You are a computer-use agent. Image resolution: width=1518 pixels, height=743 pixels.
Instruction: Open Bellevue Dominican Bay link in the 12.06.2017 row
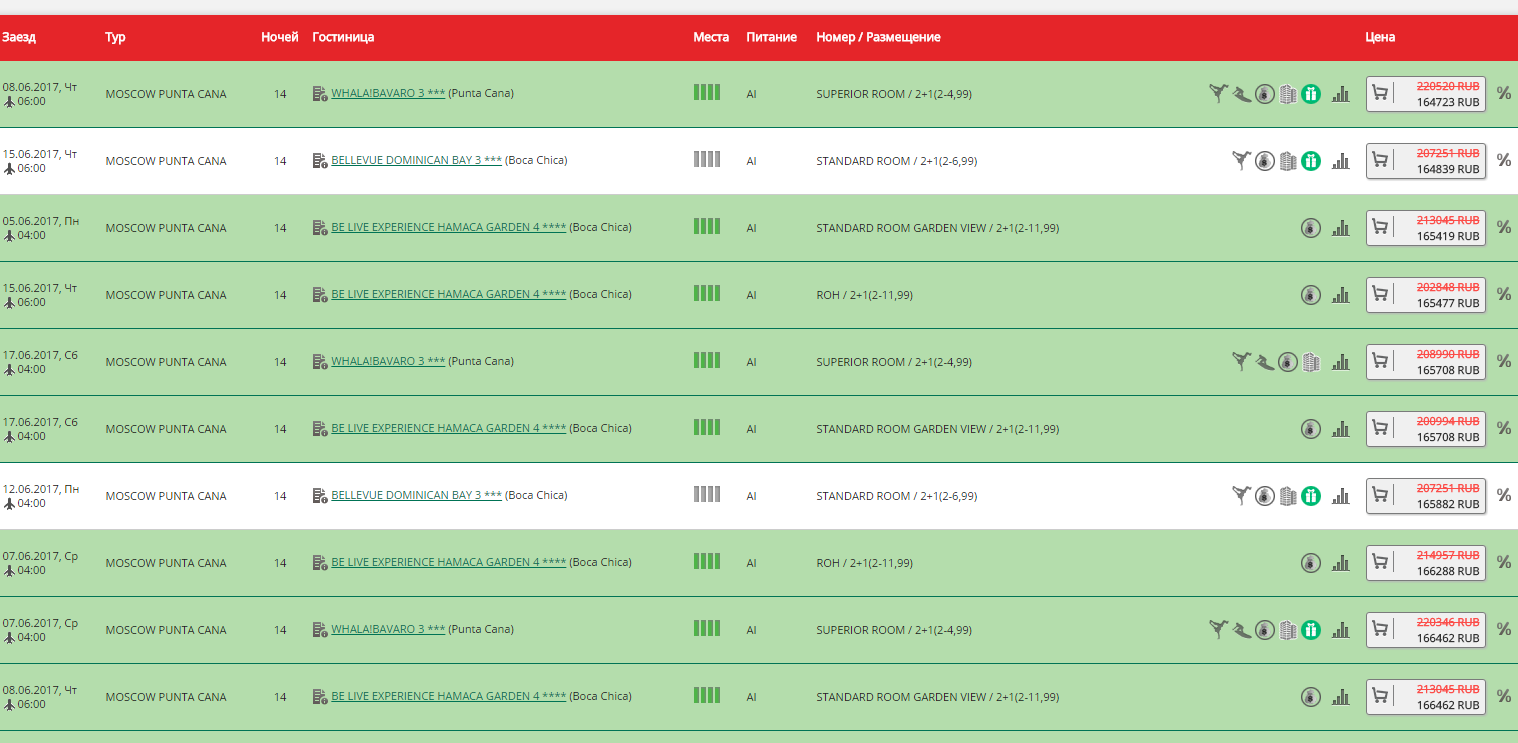pos(416,495)
